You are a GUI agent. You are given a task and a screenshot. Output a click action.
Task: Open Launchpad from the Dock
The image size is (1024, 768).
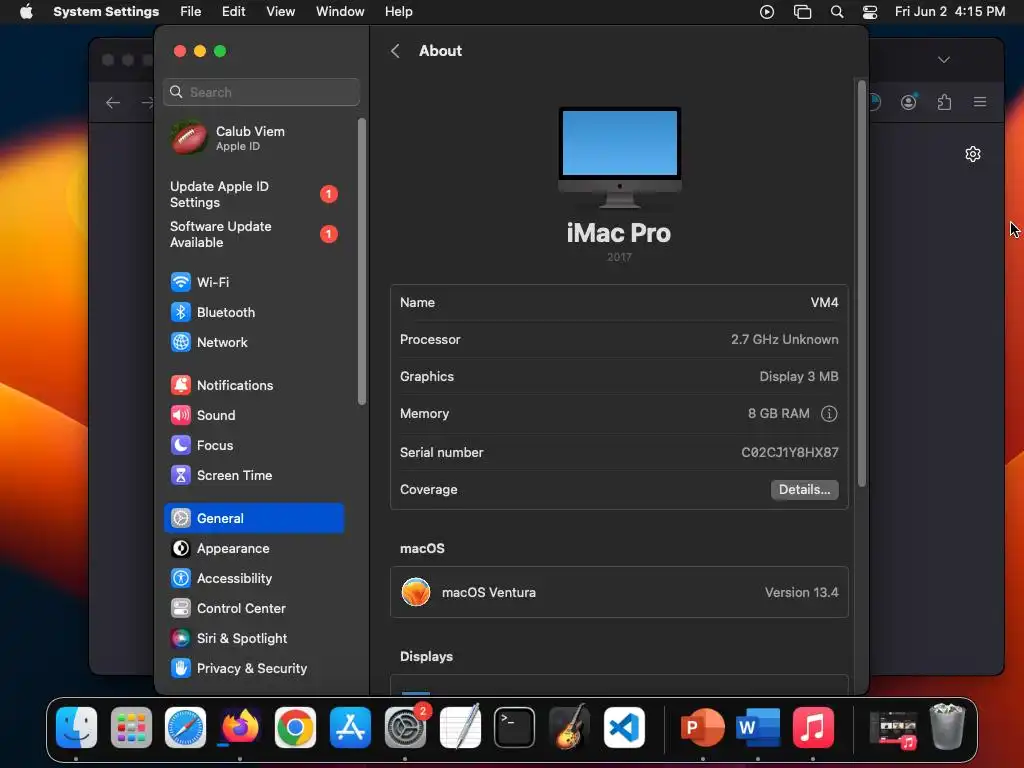coord(131,727)
